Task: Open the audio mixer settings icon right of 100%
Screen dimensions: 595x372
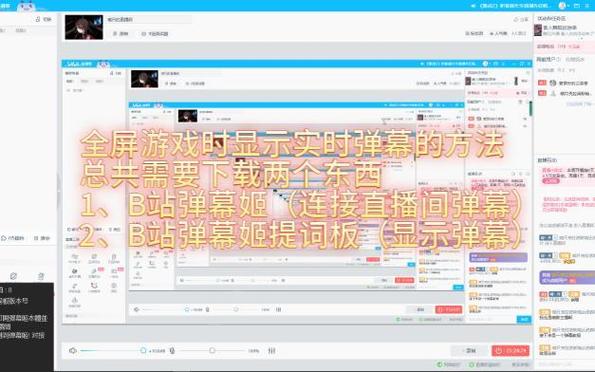Action: click(x=272, y=350)
